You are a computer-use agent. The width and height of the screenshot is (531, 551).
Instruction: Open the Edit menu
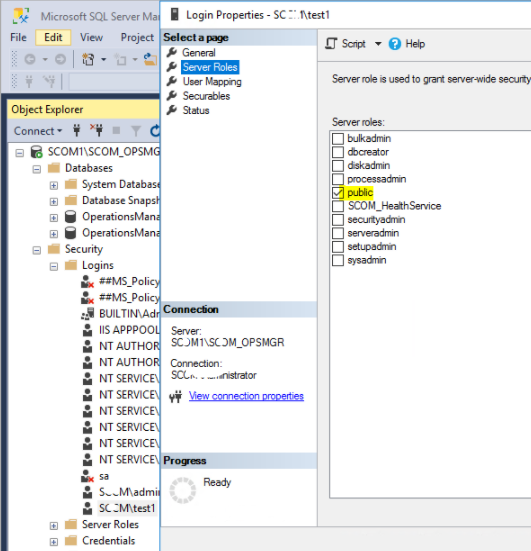point(53,37)
